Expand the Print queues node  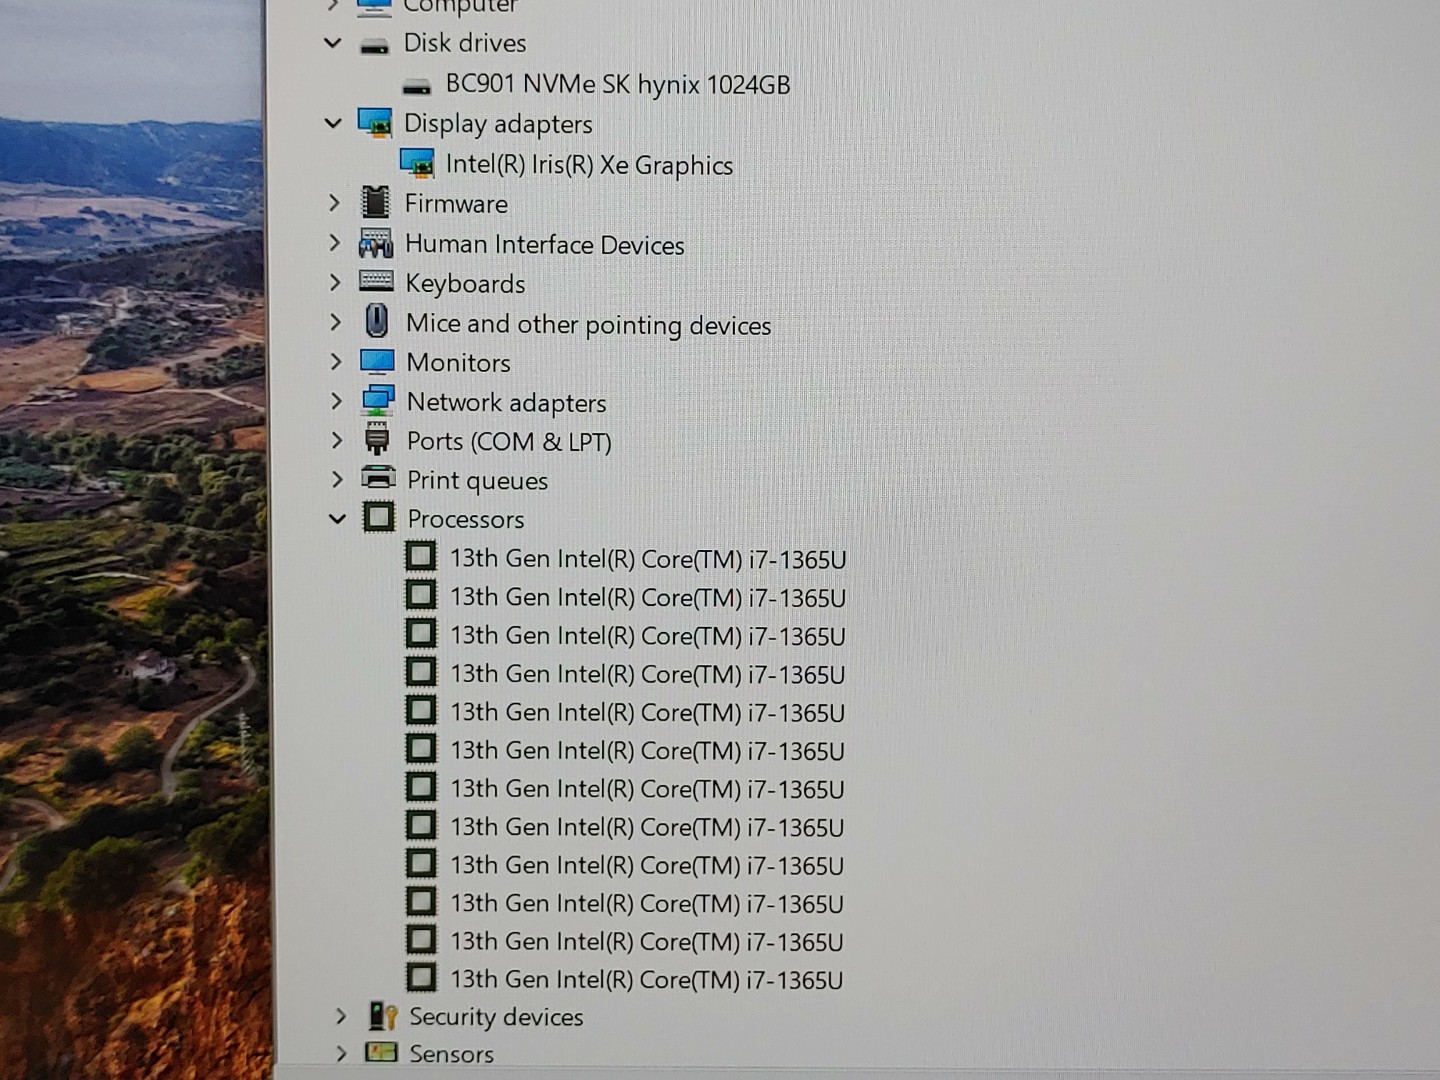tap(337, 479)
